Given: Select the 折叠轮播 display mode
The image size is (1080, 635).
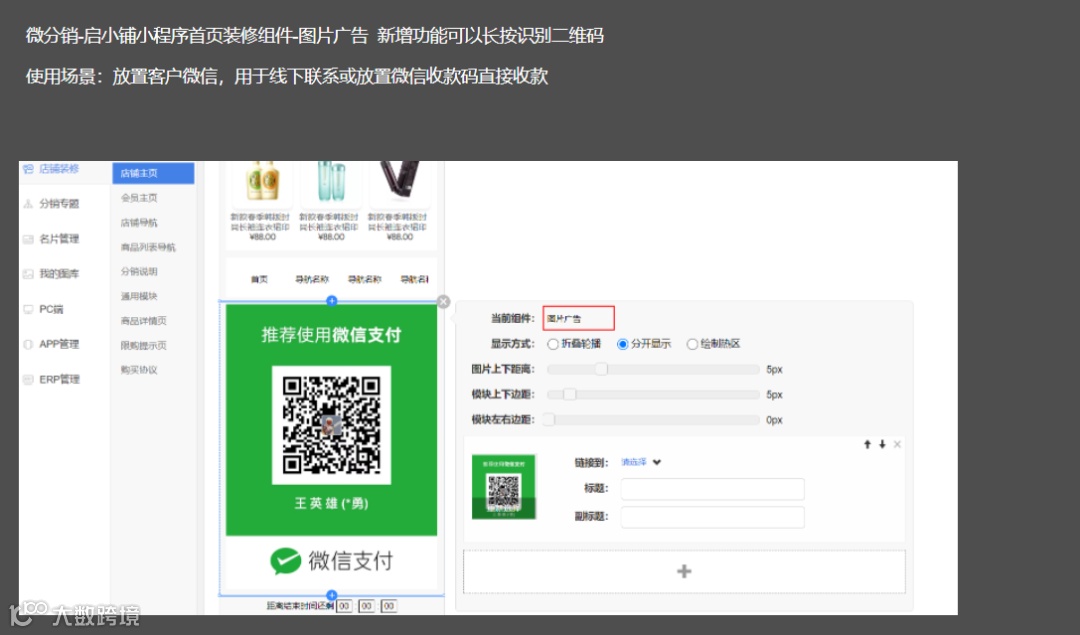Looking at the screenshot, I should (x=553, y=344).
